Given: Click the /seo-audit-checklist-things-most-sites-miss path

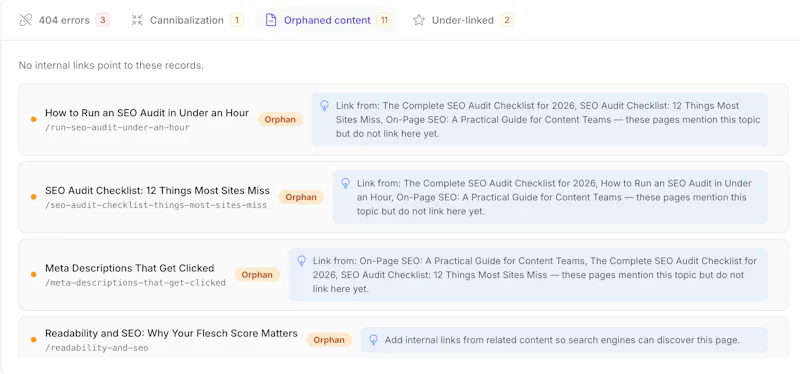Looking at the screenshot, I should point(156,206).
